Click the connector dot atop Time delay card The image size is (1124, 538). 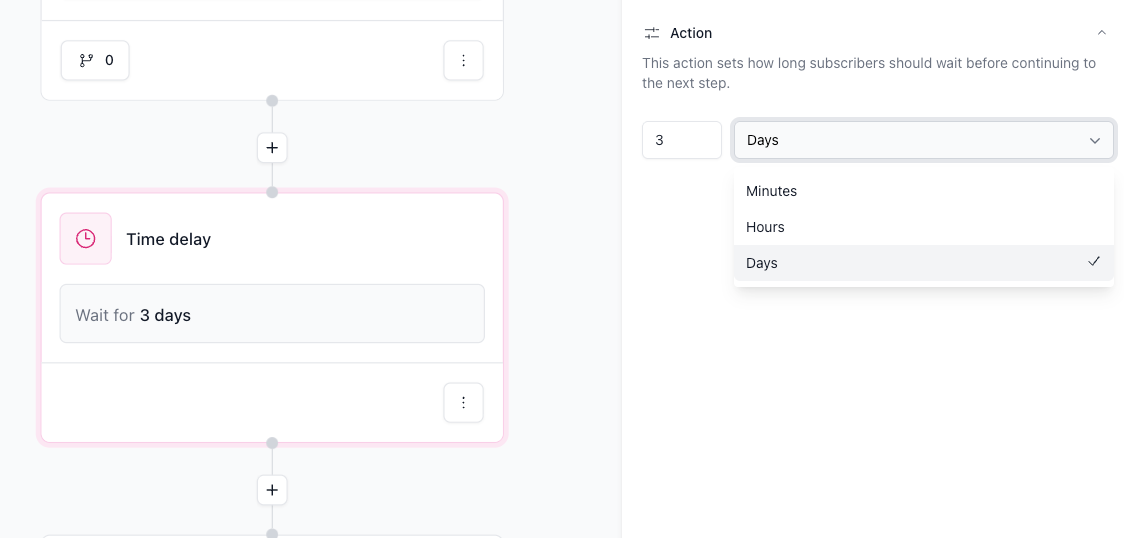click(x=272, y=192)
